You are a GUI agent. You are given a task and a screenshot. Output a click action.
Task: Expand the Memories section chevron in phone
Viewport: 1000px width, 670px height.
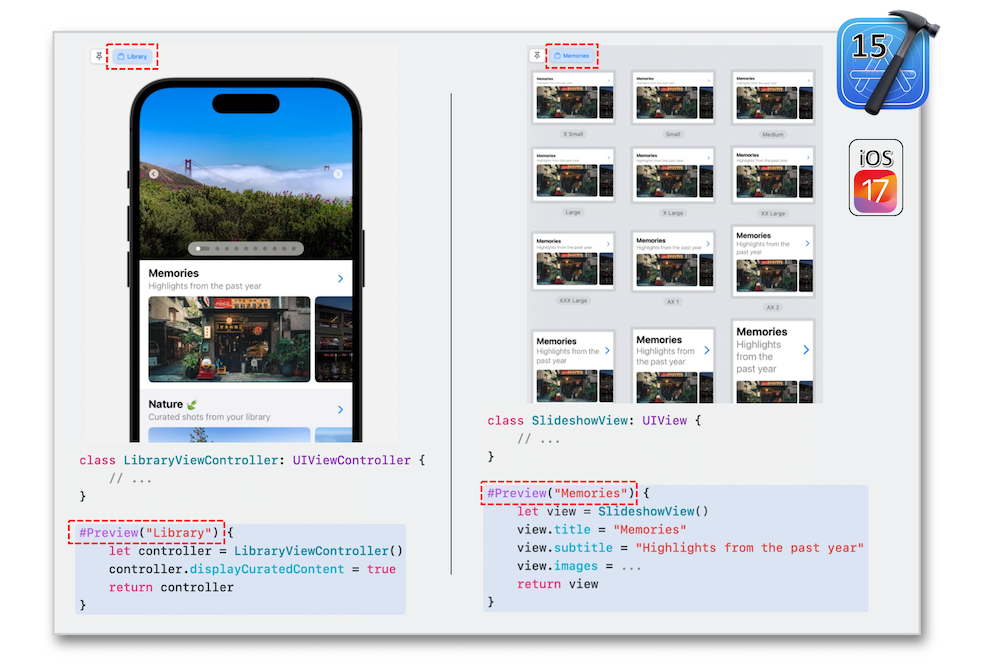[x=341, y=279]
